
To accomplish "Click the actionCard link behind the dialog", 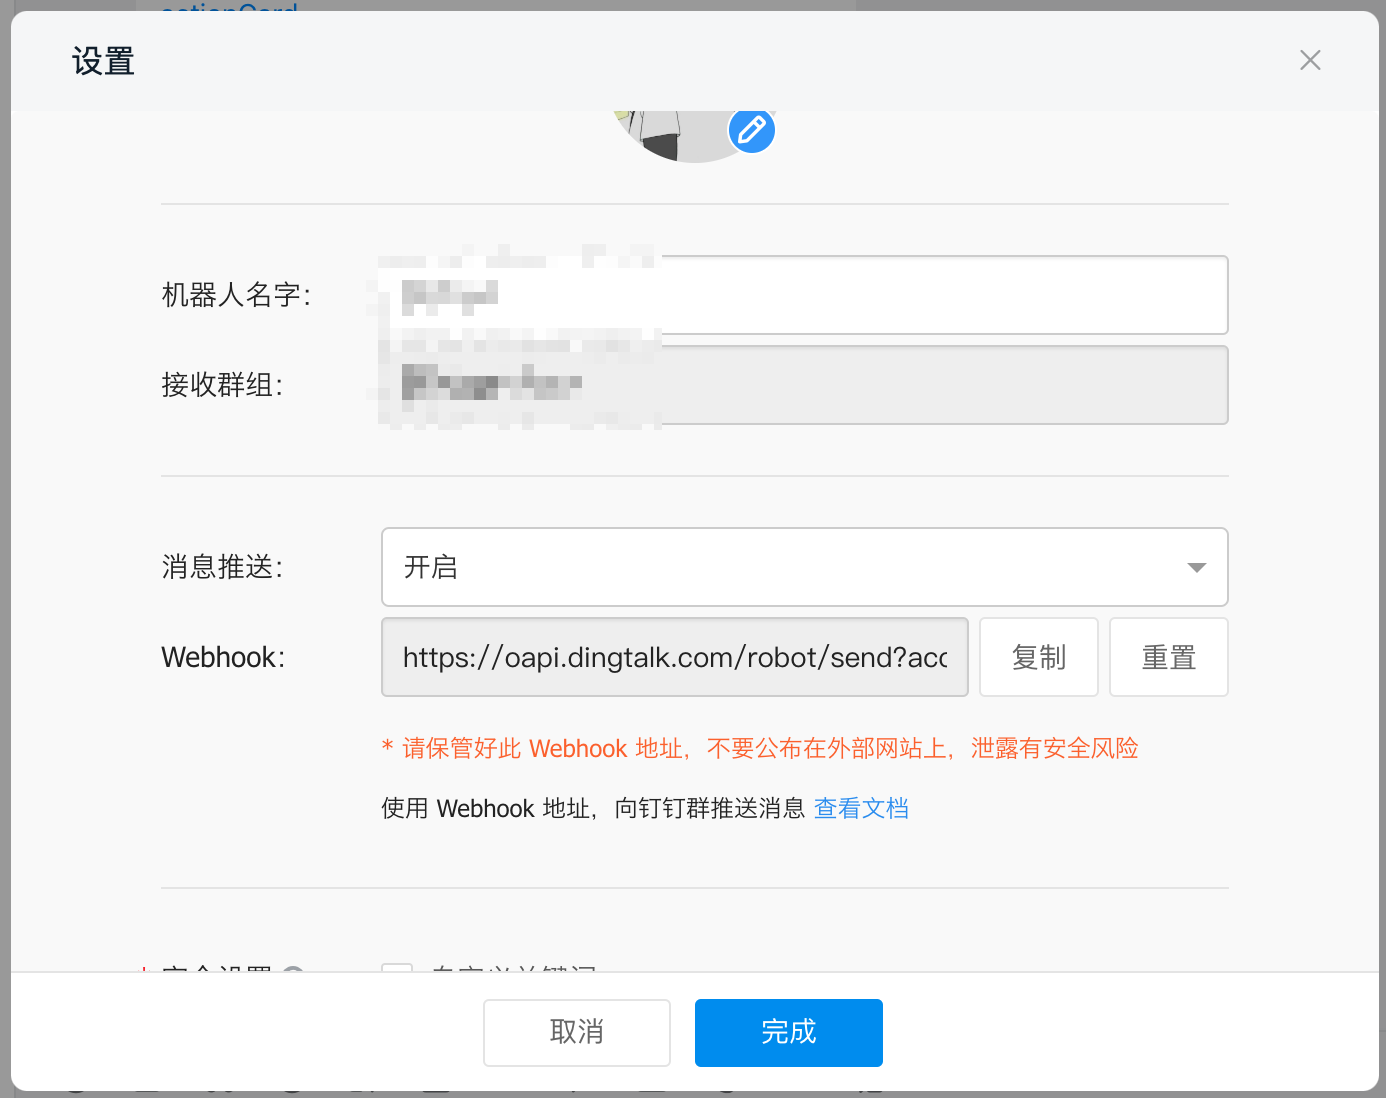I will point(228,10).
